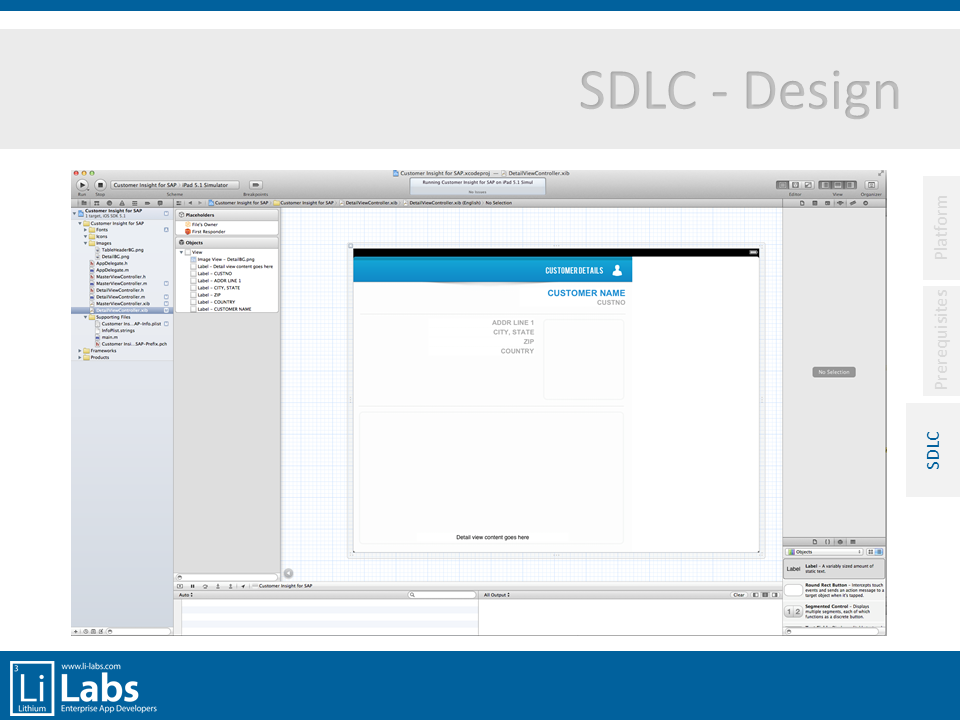Click the Run button in Xcode toolbar
The image size is (960, 720).
point(82,185)
